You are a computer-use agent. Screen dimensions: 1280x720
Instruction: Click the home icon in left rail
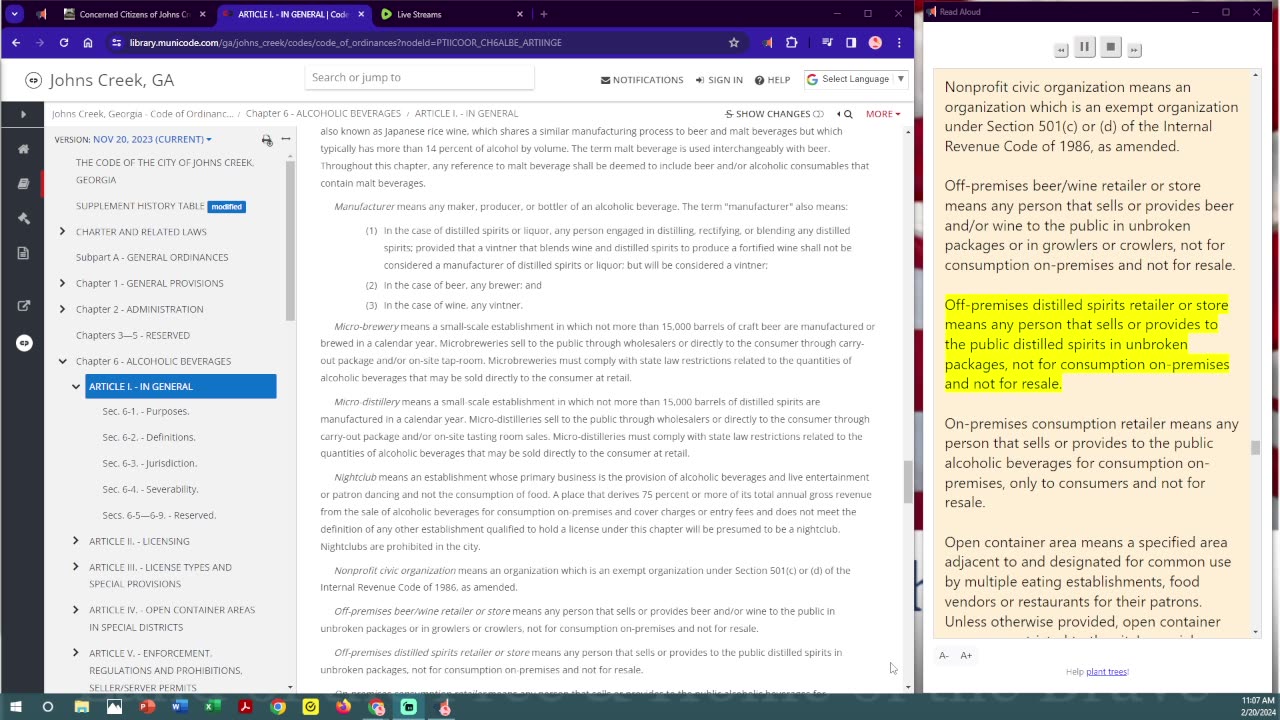click(x=23, y=149)
